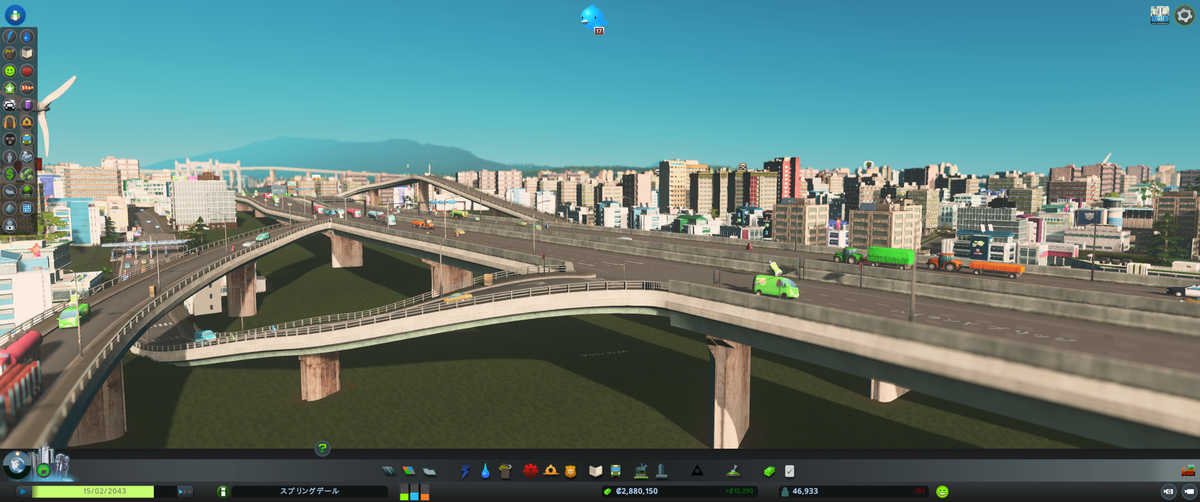Activate the bulldozer tool

(1188, 470)
